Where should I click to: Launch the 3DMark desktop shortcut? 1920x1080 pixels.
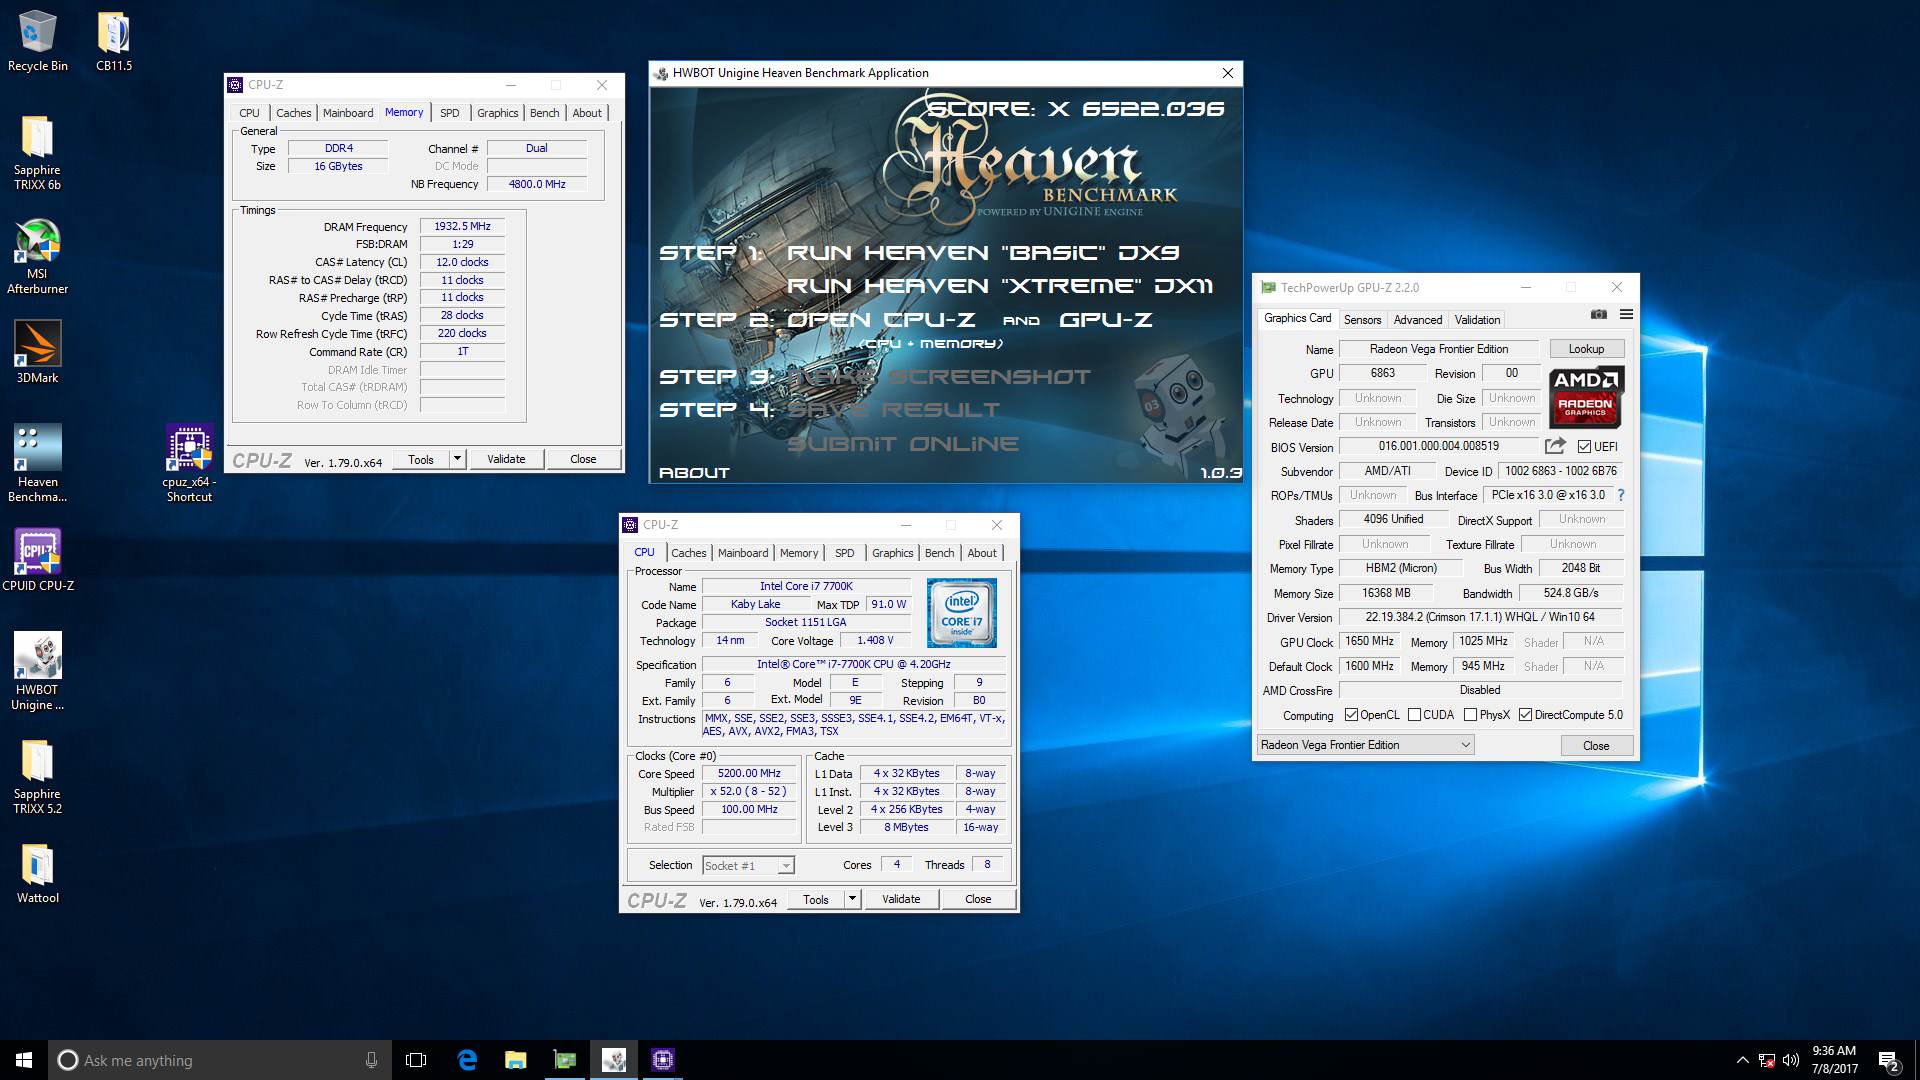(x=37, y=353)
